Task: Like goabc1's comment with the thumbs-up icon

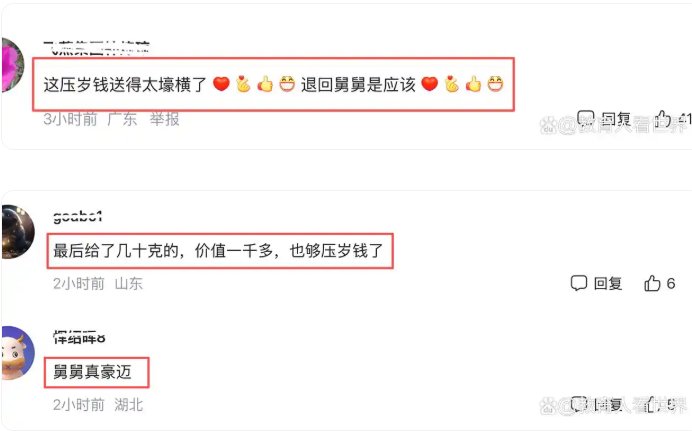Action: coord(652,283)
